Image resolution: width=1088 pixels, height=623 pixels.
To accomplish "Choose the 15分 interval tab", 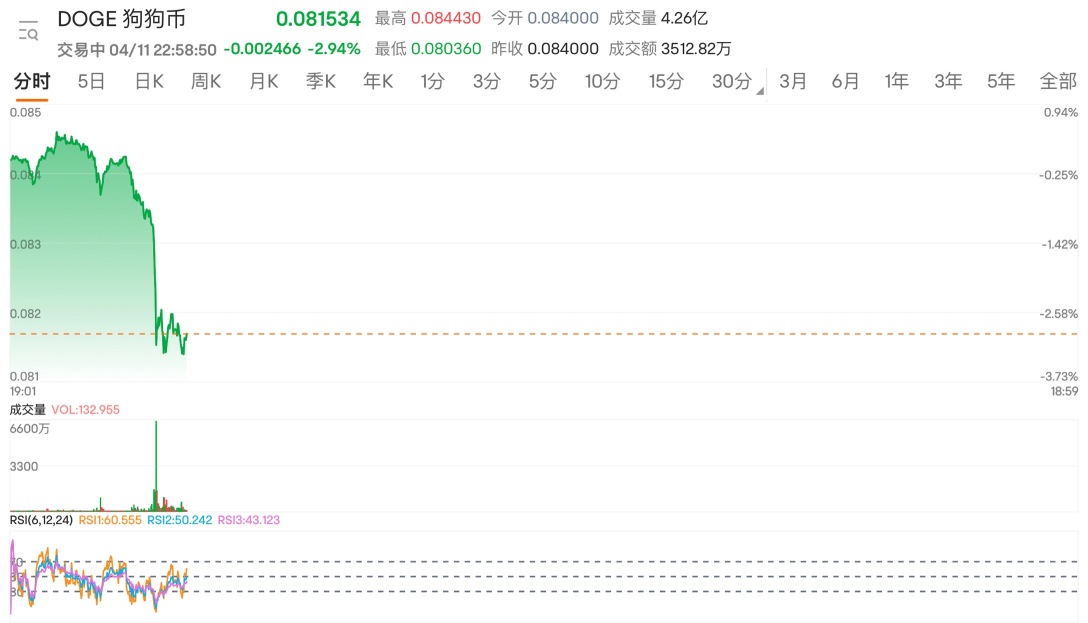I will point(666,81).
